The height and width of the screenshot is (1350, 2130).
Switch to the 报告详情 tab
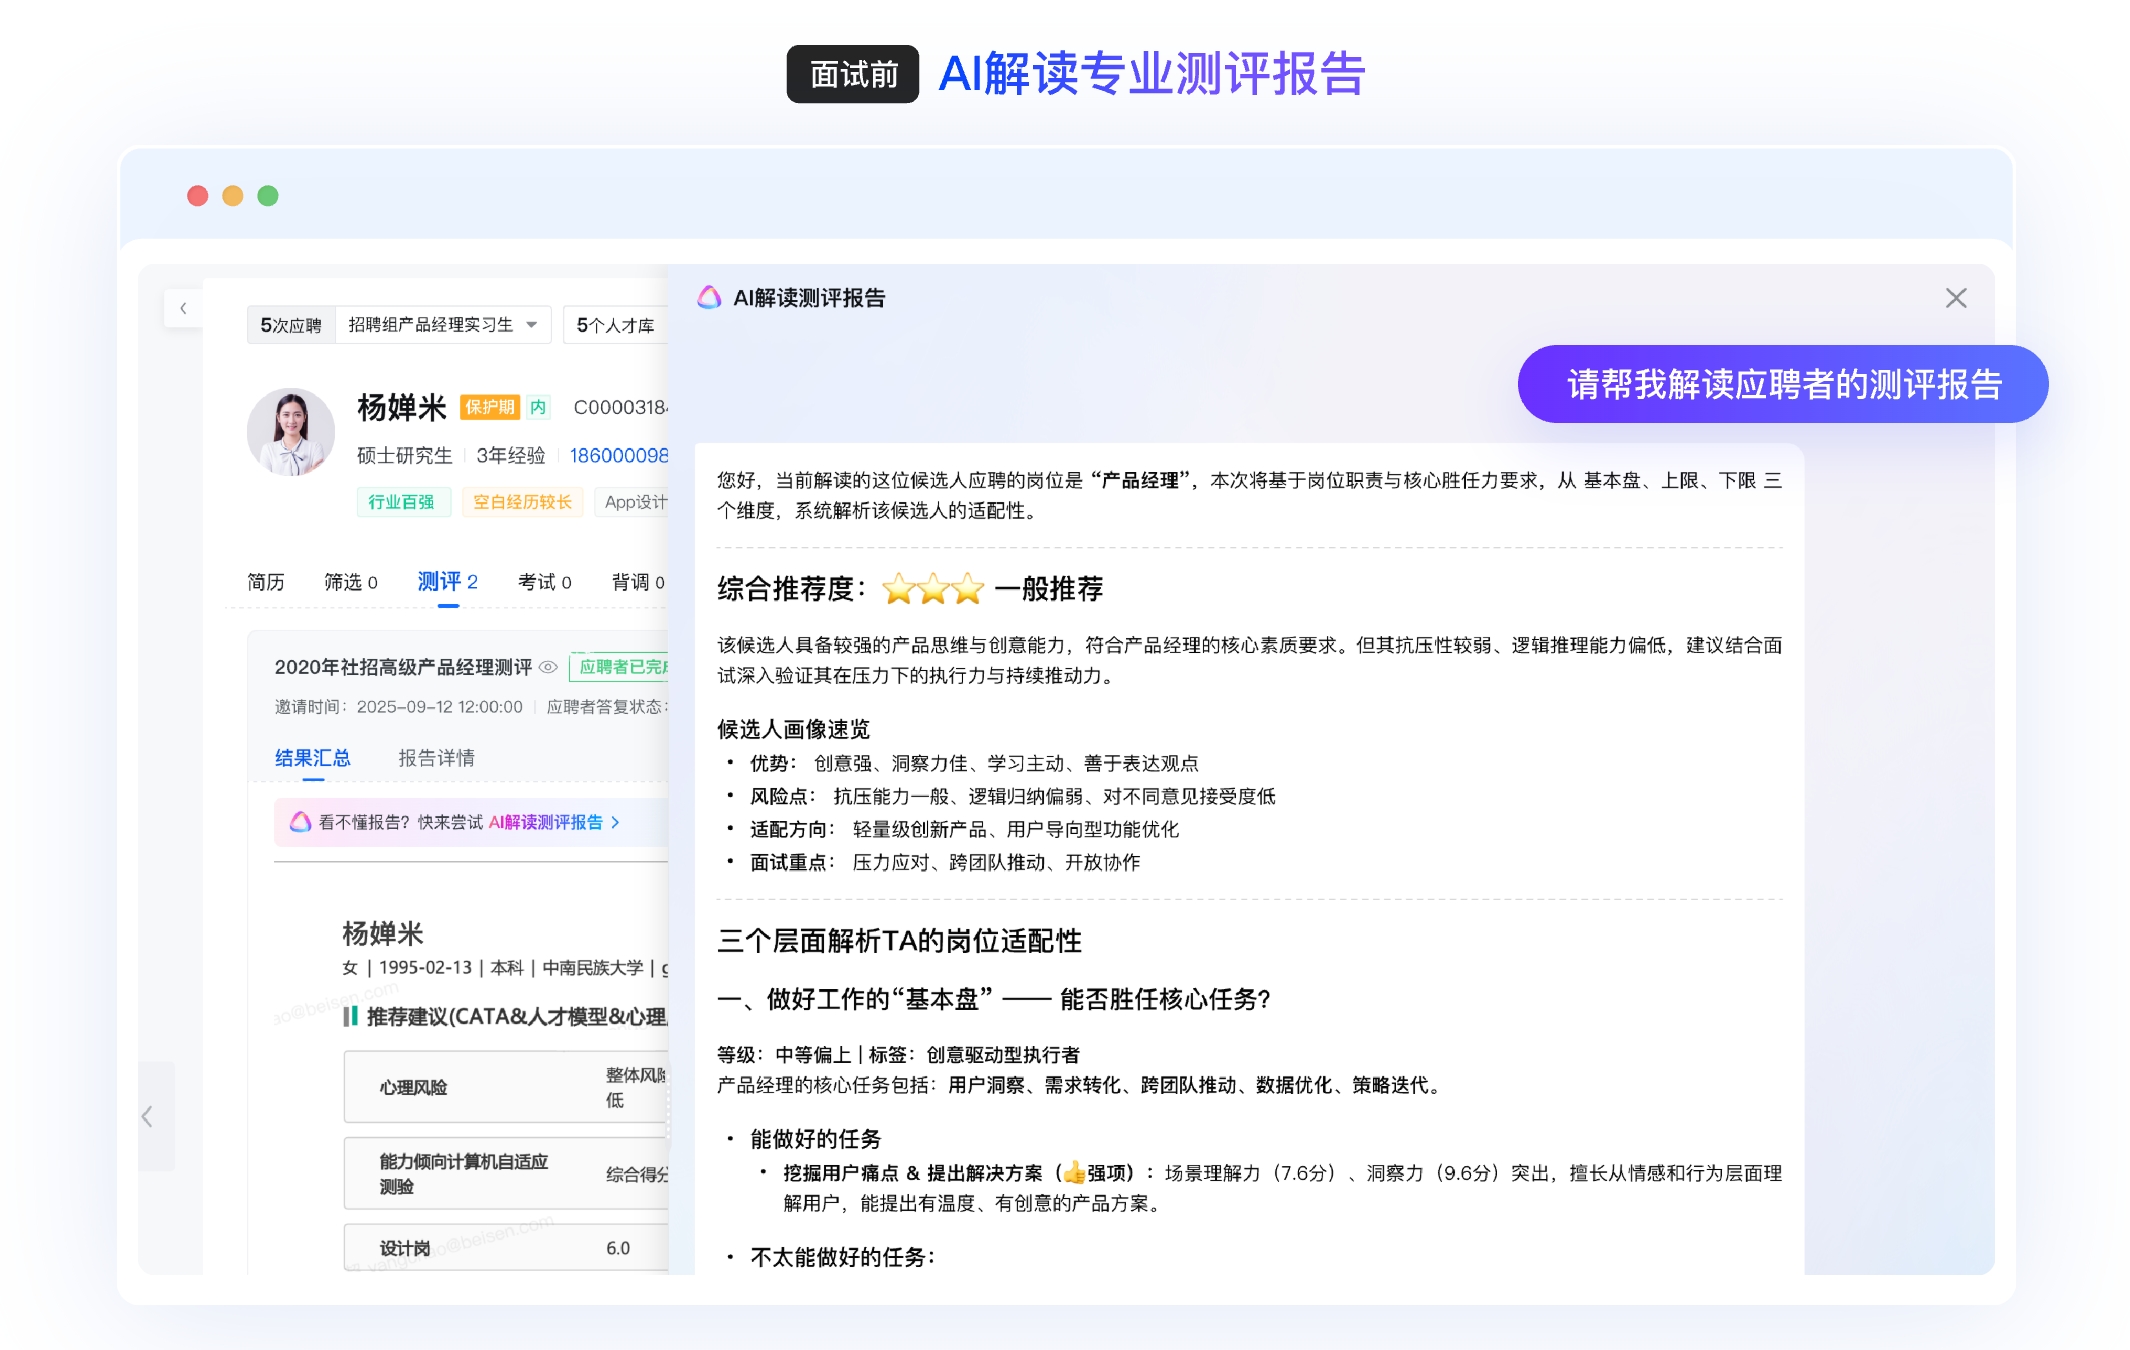pos(436,758)
